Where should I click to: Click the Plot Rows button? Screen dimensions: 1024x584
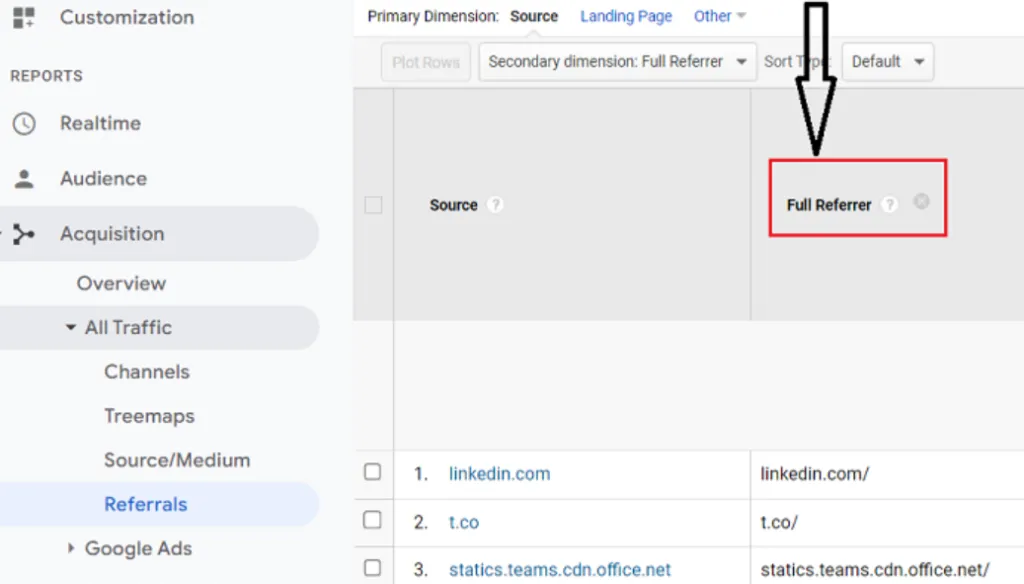pyautogui.click(x=425, y=62)
